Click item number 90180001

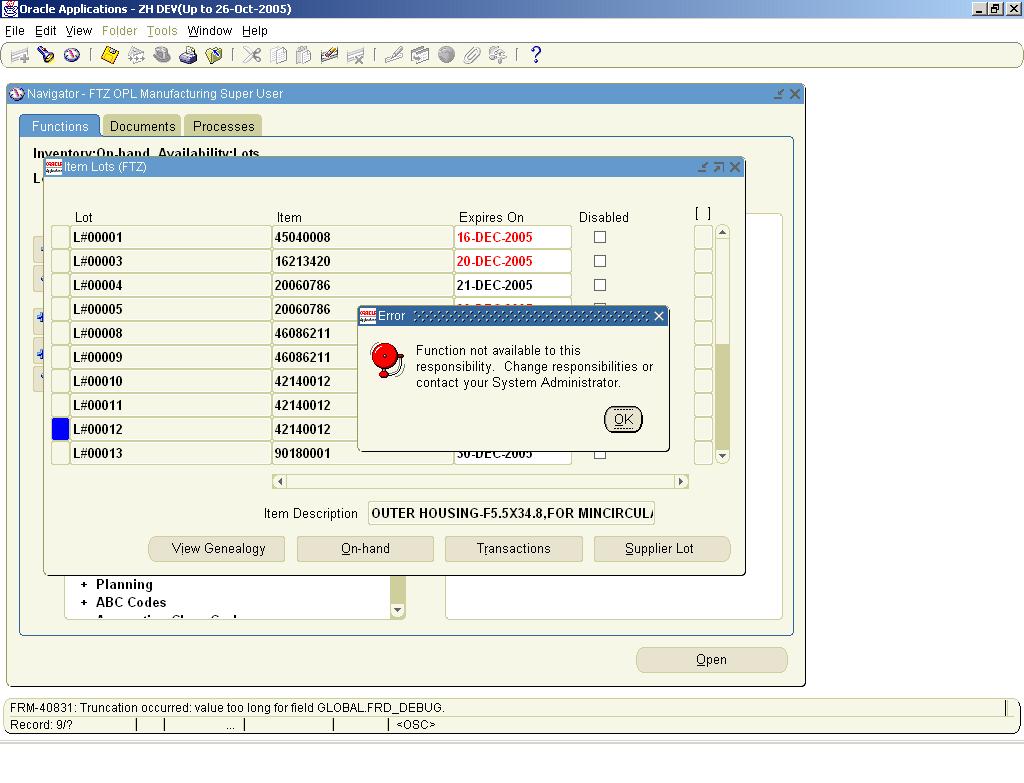click(x=315, y=453)
